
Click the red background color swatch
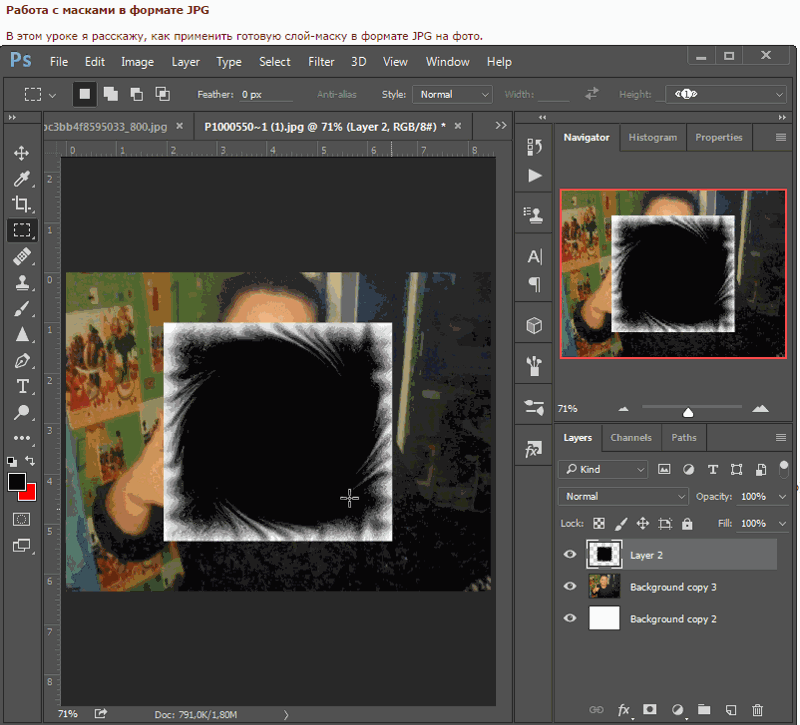30,494
